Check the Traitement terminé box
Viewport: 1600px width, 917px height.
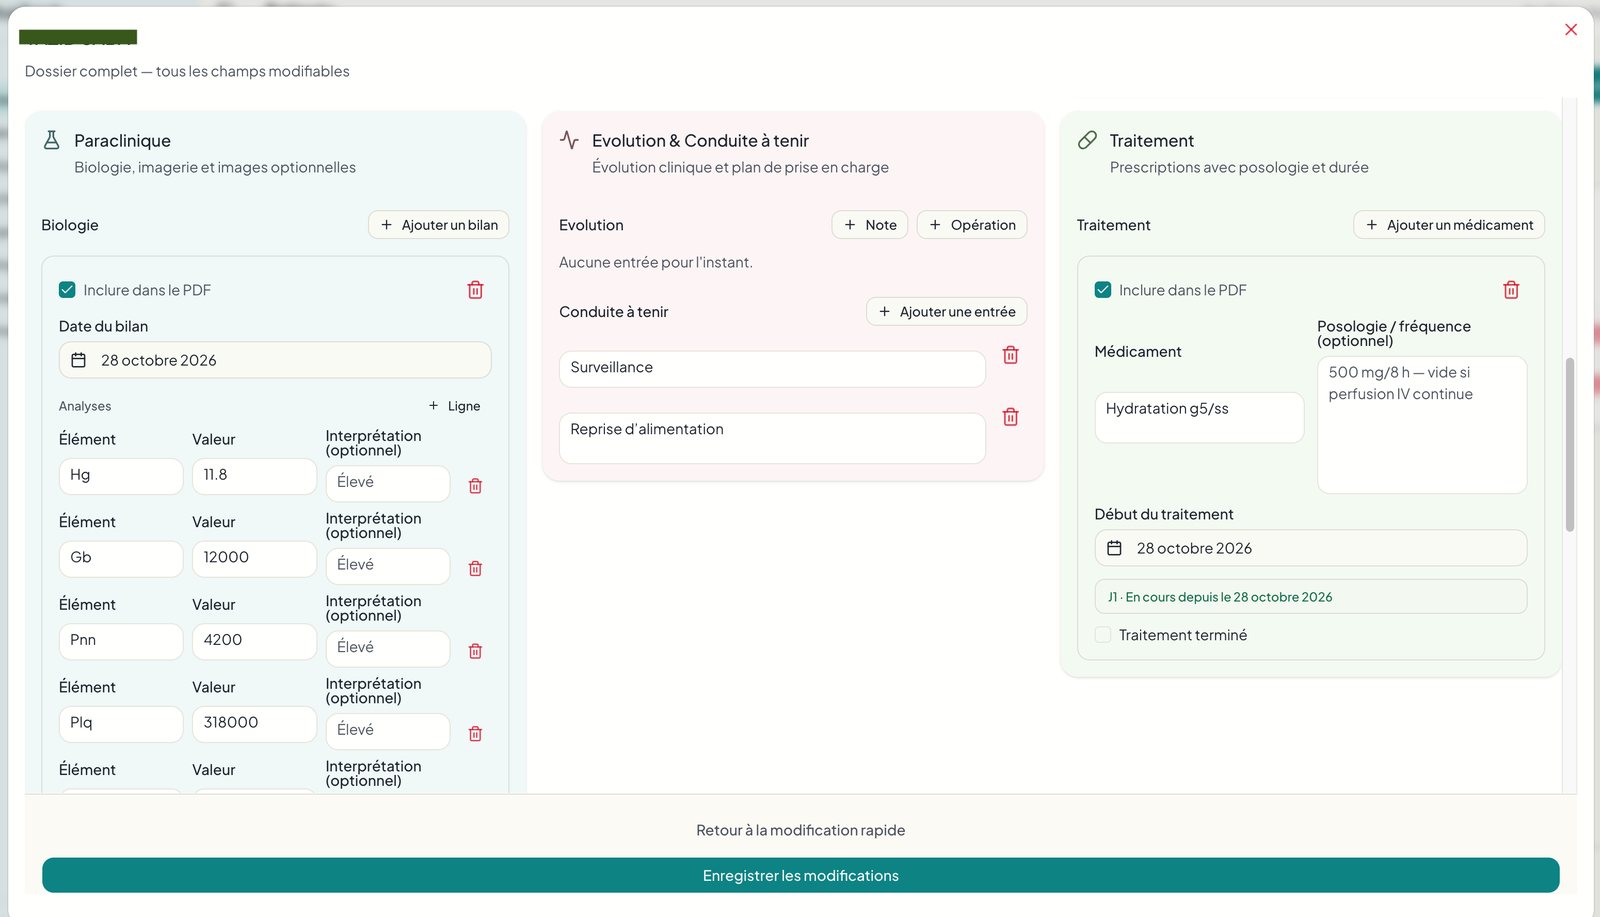(x=1103, y=635)
